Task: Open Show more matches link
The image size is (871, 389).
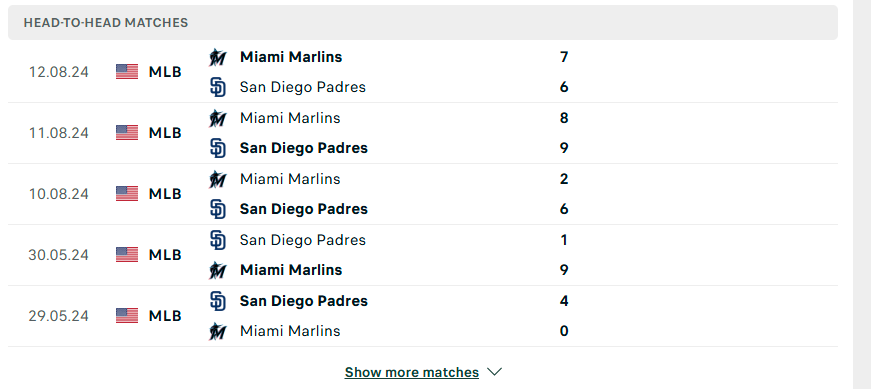Action: point(412,372)
